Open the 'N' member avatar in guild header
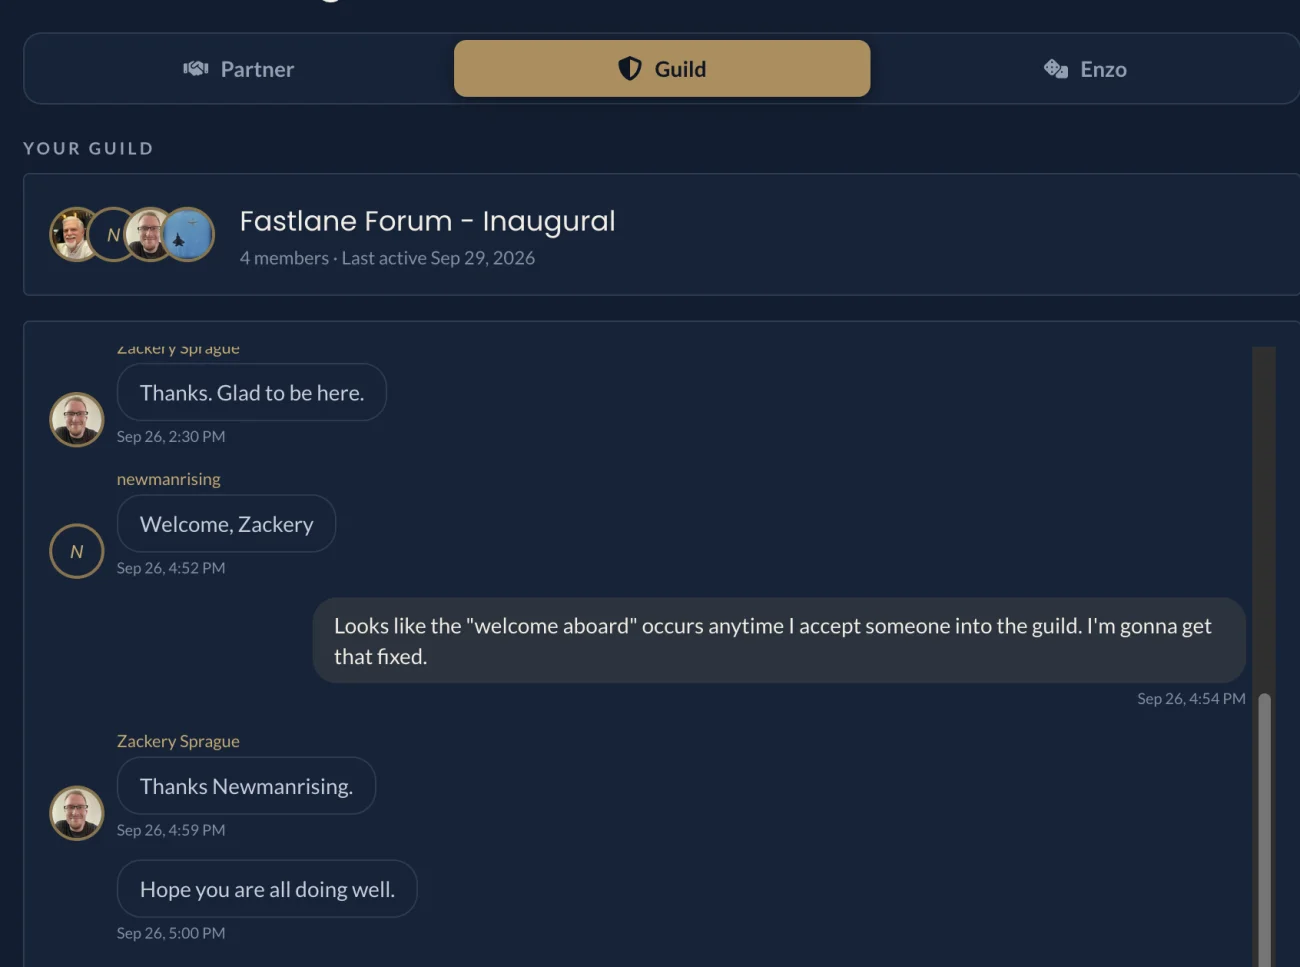1300x967 pixels. pyautogui.click(x=112, y=235)
